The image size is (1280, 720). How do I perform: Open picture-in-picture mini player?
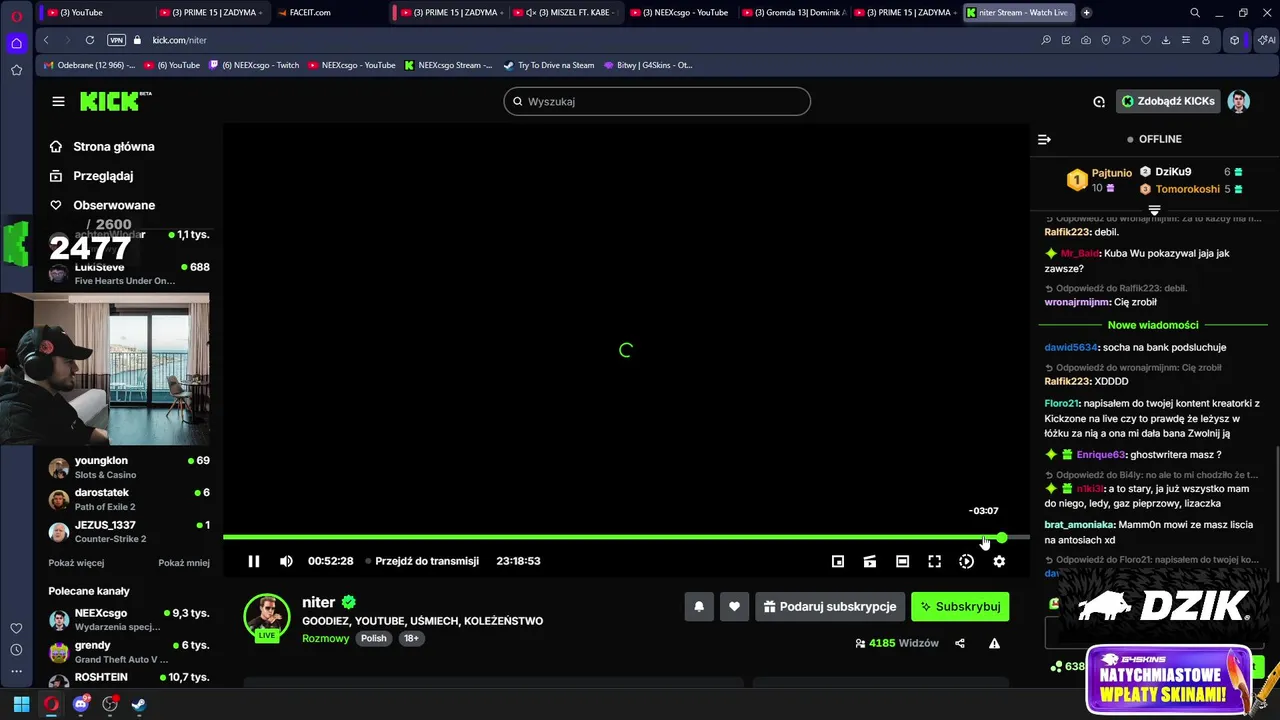tap(838, 561)
